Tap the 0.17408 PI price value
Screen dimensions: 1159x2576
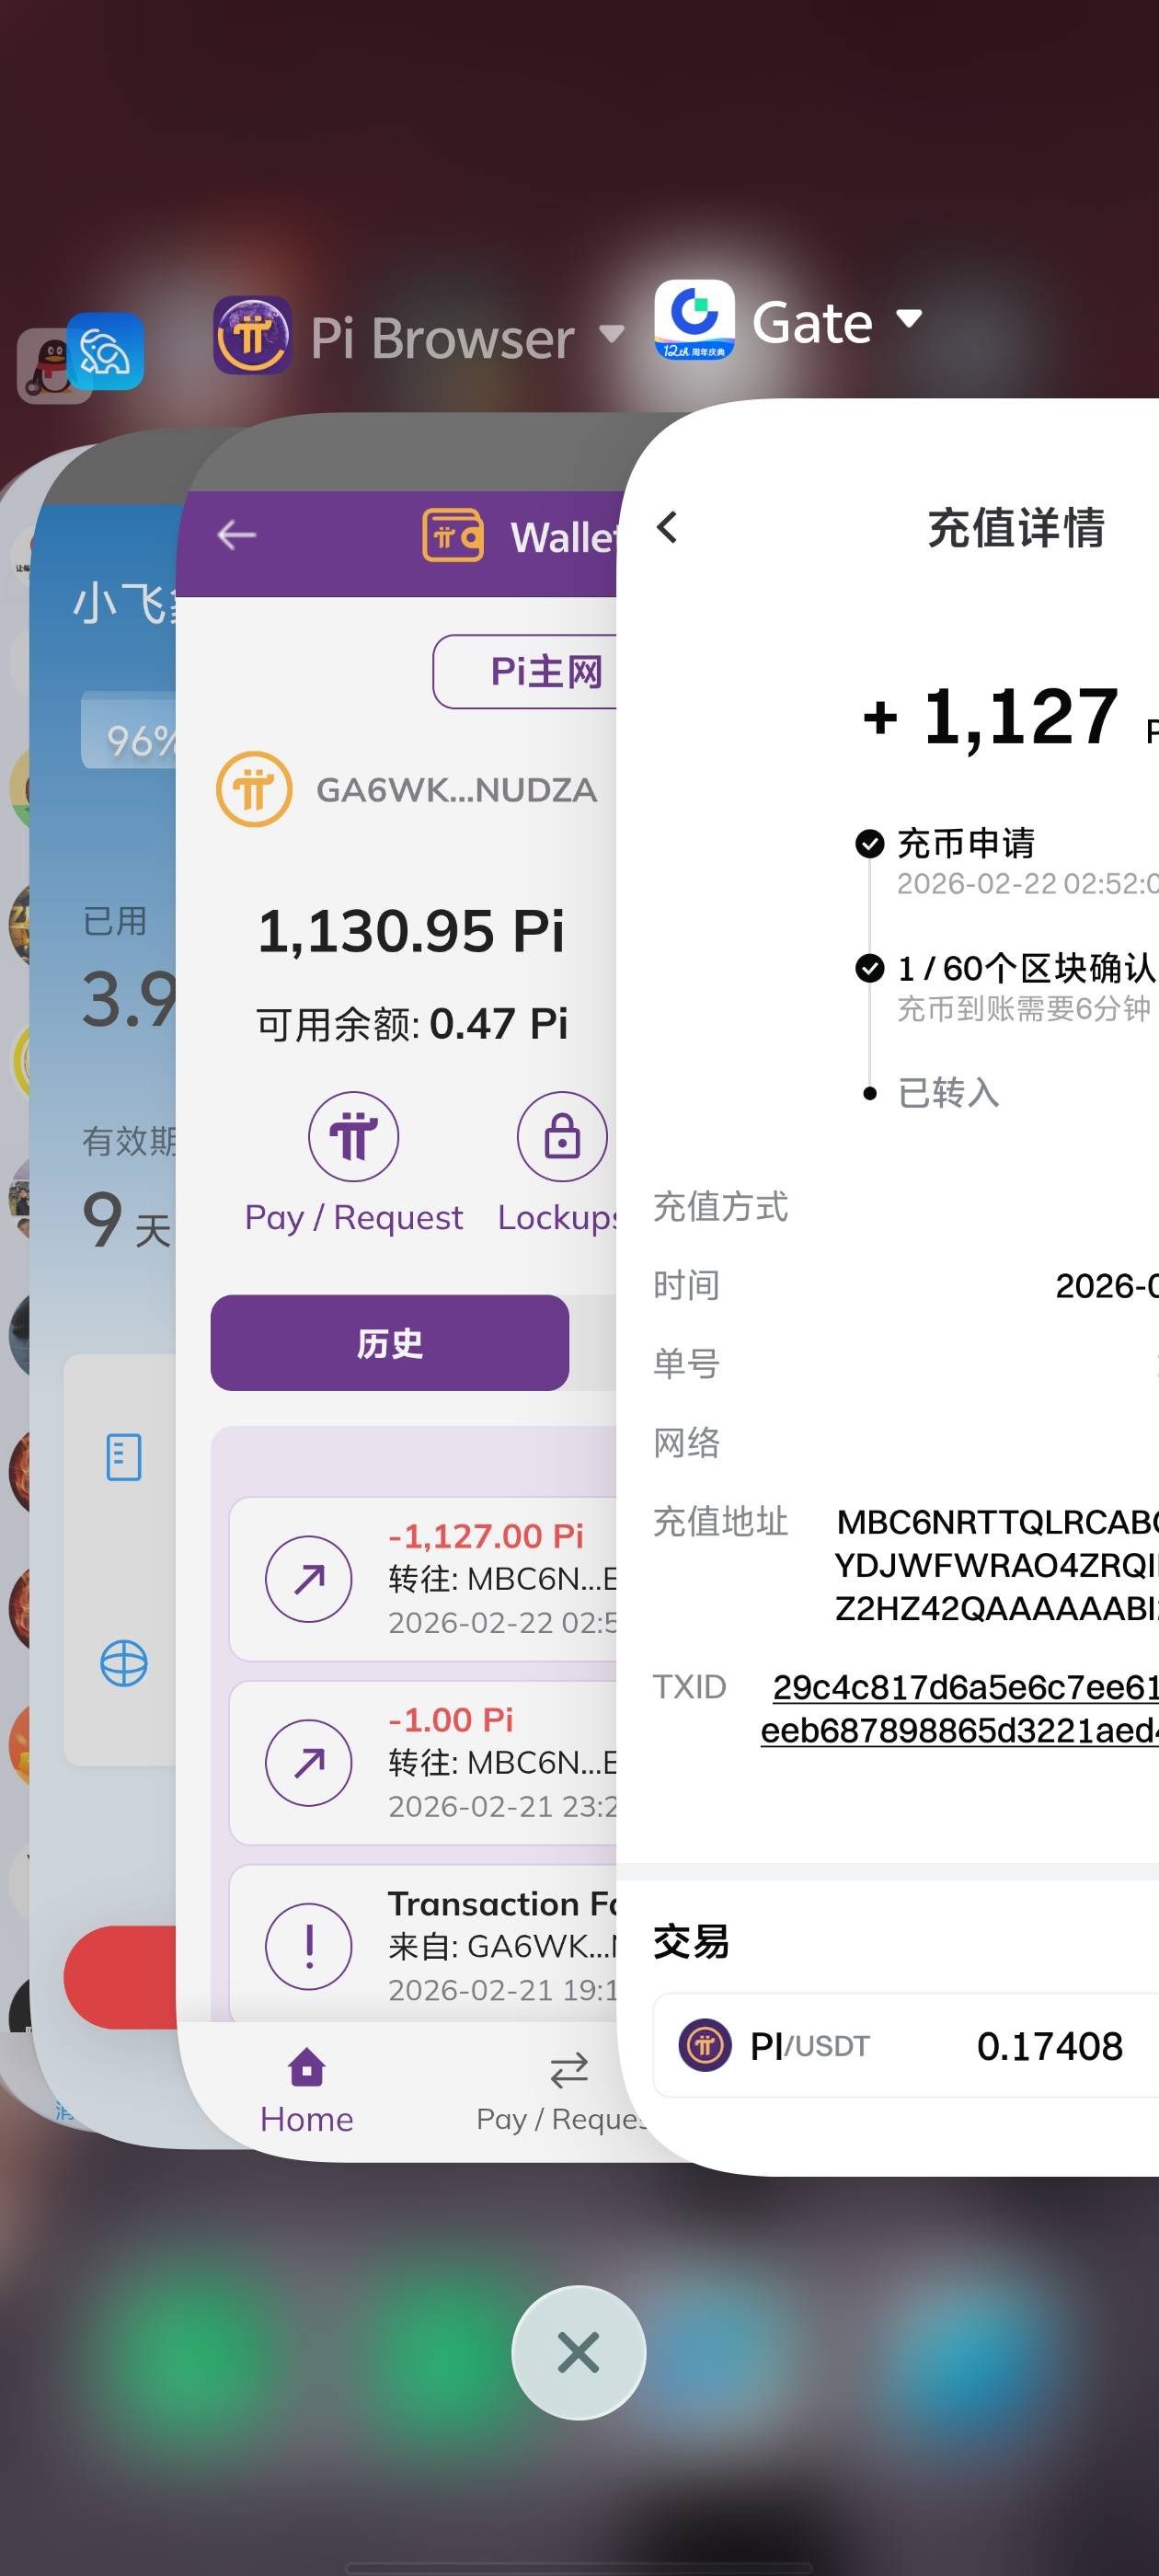point(1050,2046)
